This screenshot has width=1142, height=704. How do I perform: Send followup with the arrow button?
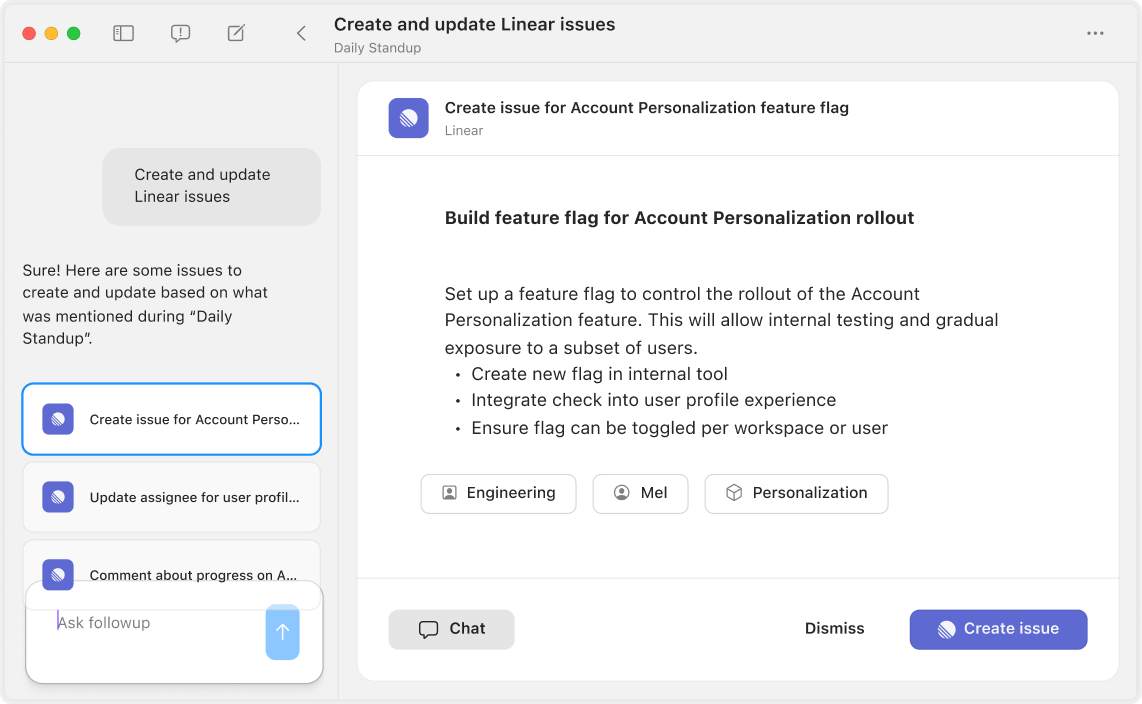pos(282,632)
